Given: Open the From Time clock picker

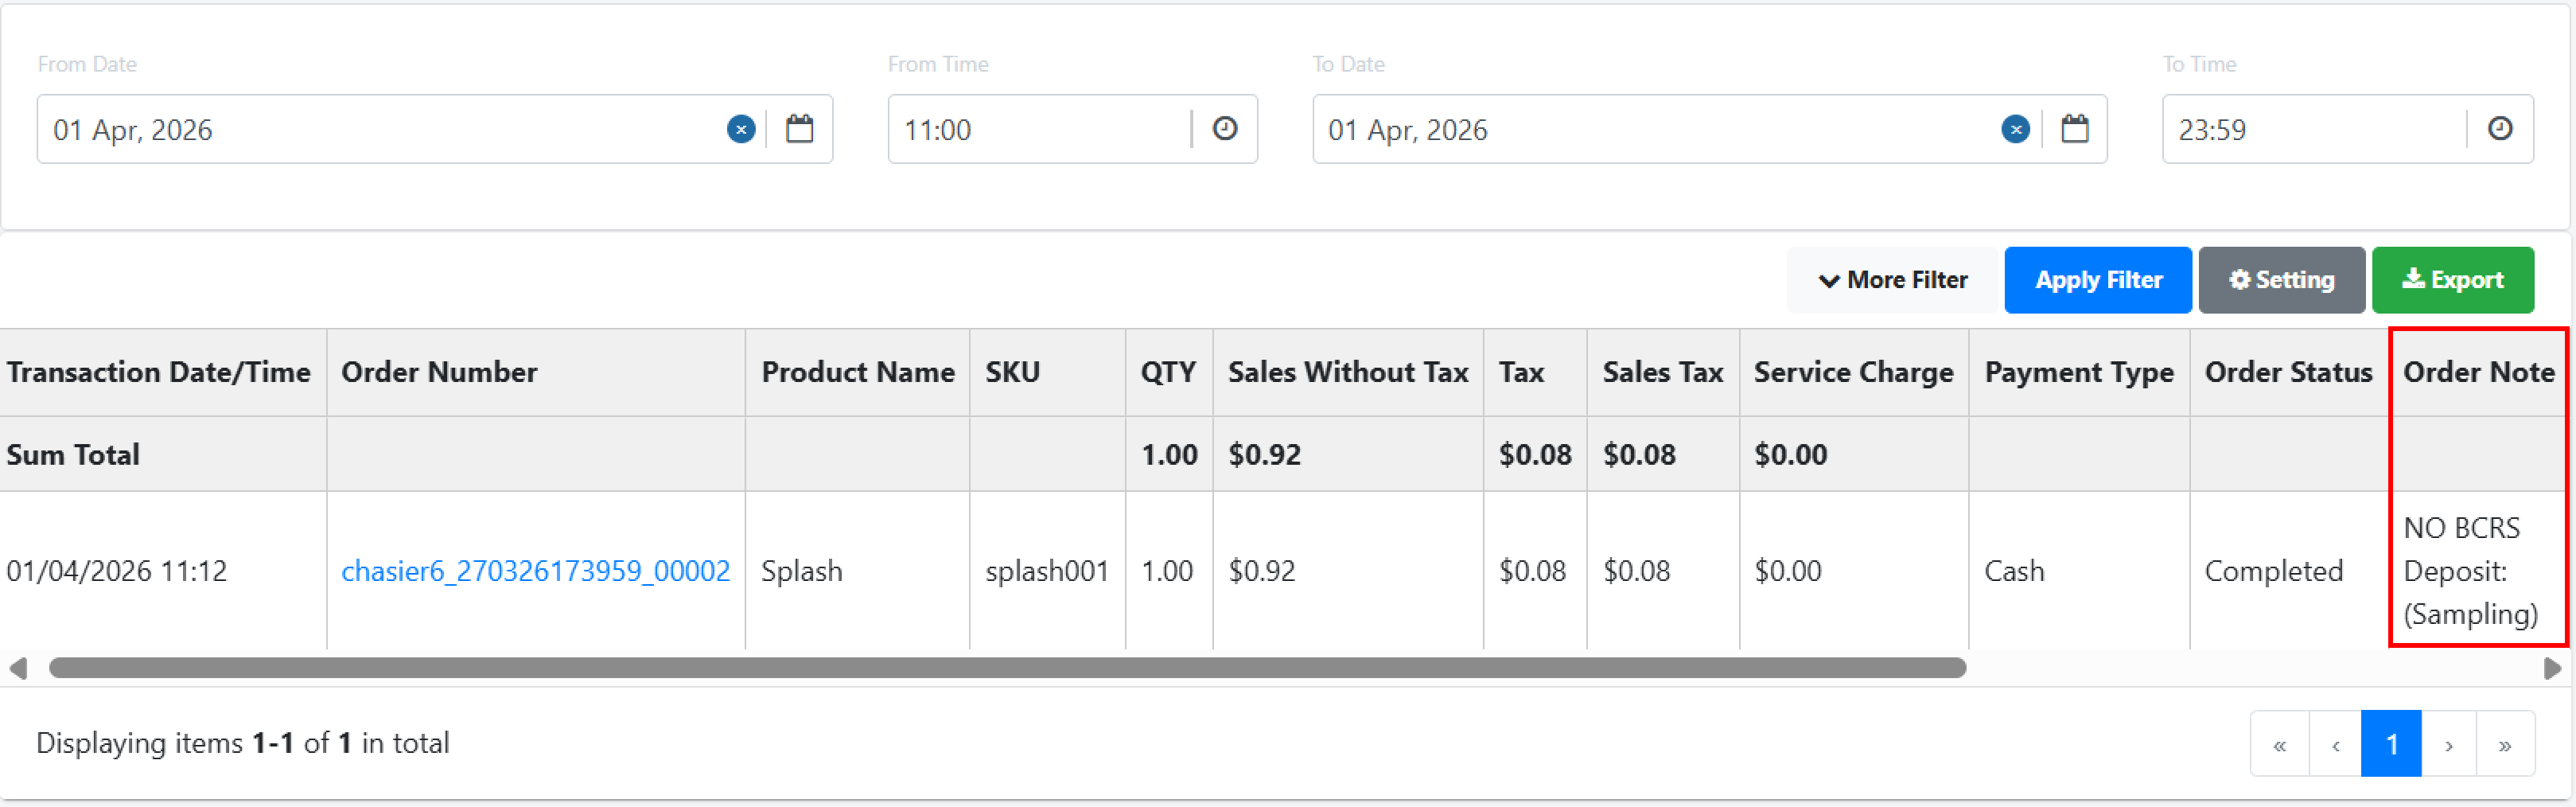Looking at the screenshot, I should click(1224, 129).
